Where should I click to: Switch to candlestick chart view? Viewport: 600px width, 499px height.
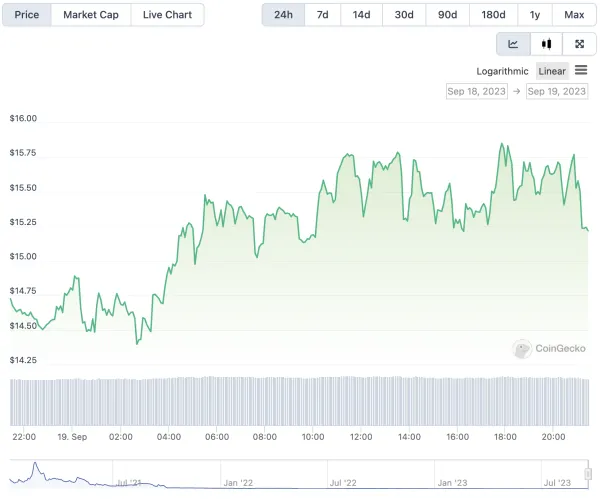click(546, 44)
